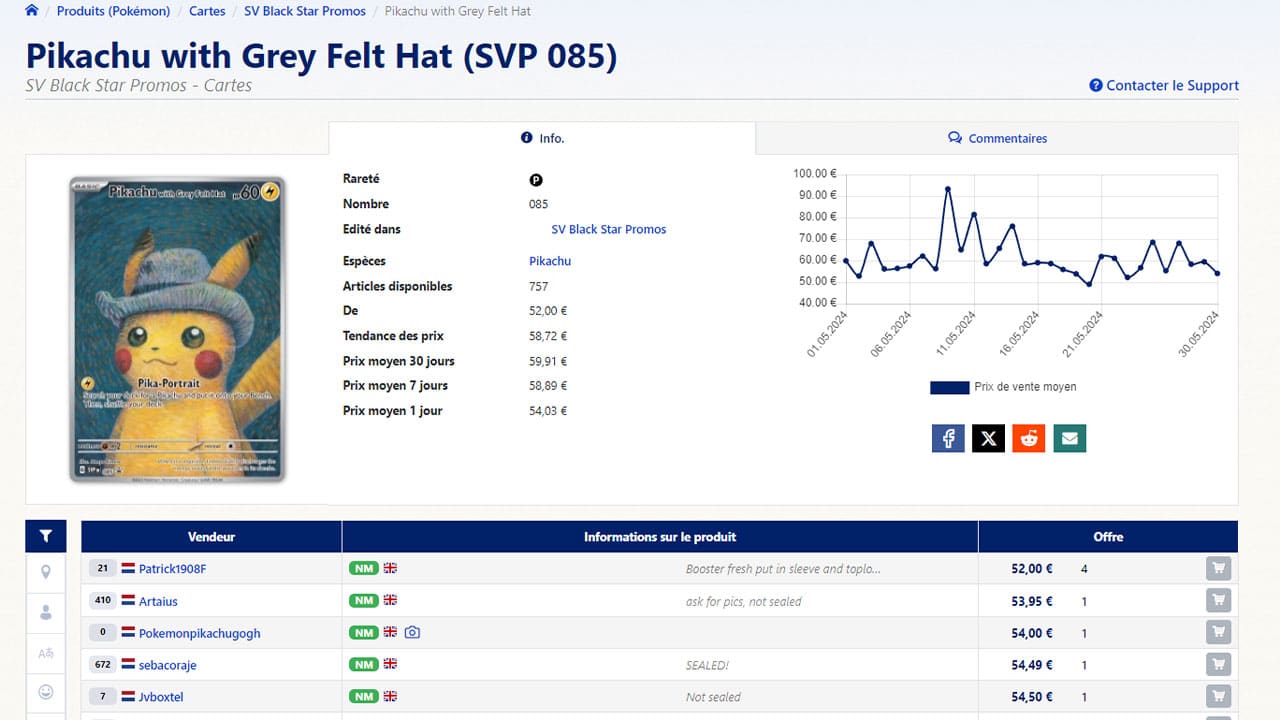The height and width of the screenshot is (720, 1280).
Task: Sort by Vendeur column header
Action: [211, 537]
